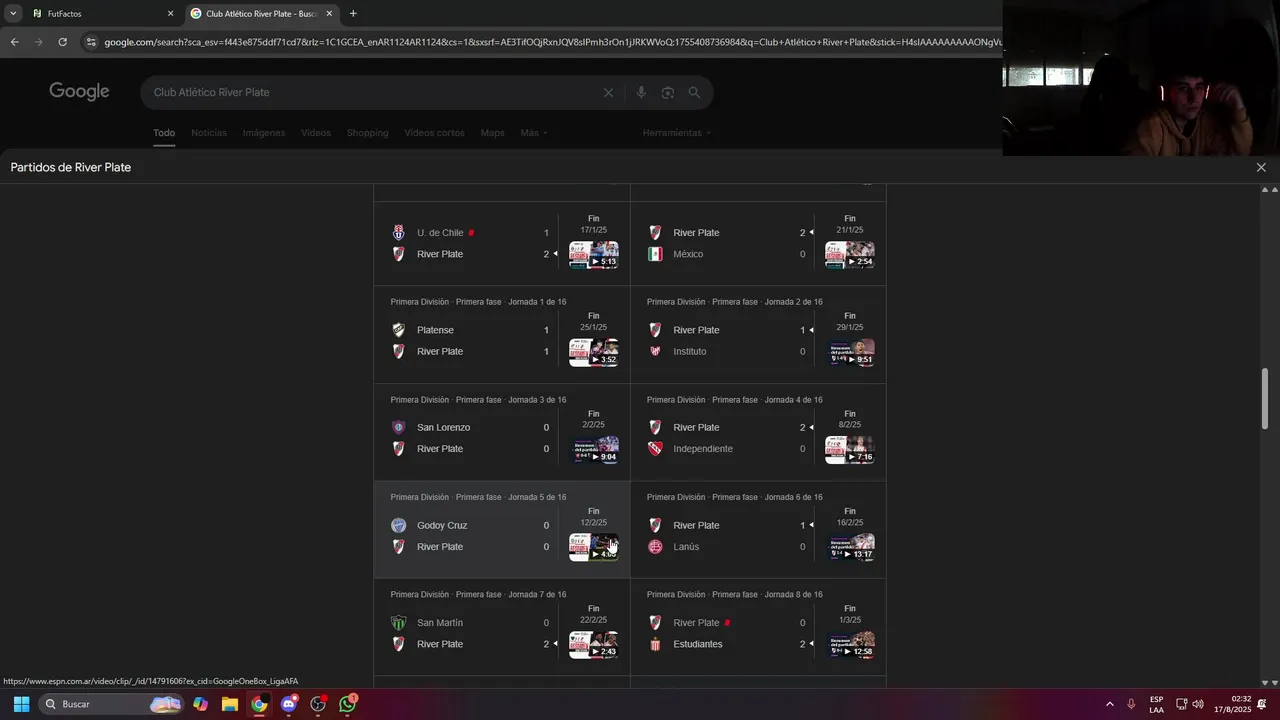The height and width of the screenshot is (720, 1280).
Task: Play the Platense match highlight 3:52
Action: pyautogui.click(x=594, y=352)
